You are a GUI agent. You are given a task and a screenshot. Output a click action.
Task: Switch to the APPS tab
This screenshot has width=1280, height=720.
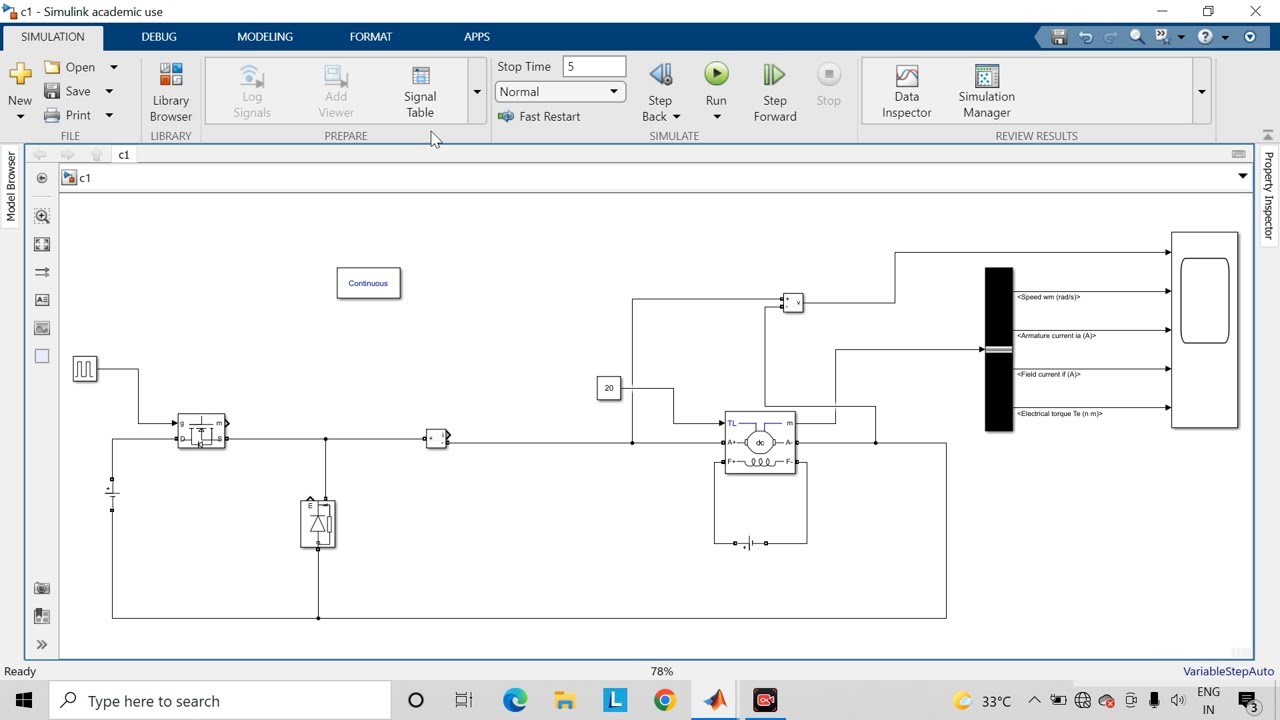coord(477,37)
